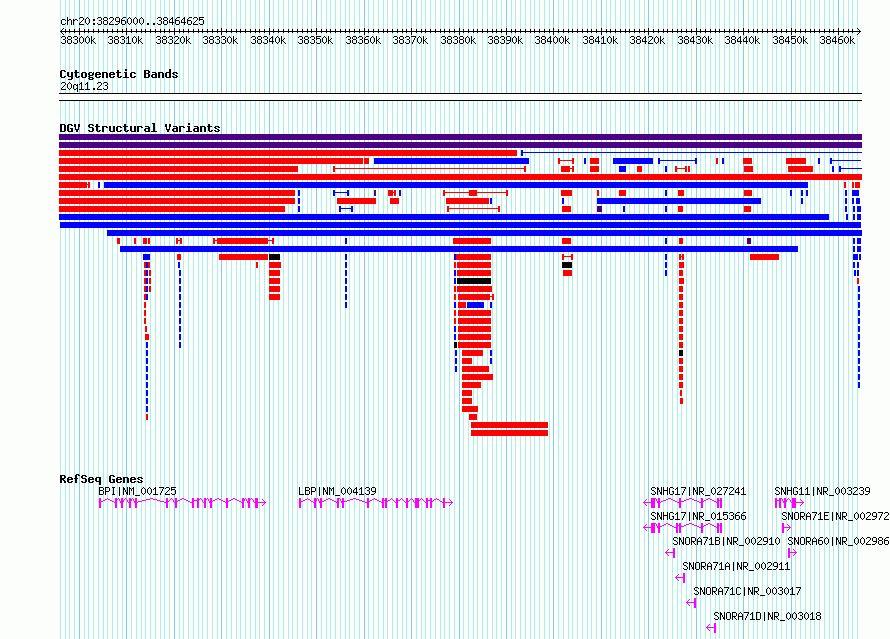Viewport: 890px width, 639px height.
Task: Click the 38400k ruler label
Action: (552, 40)
